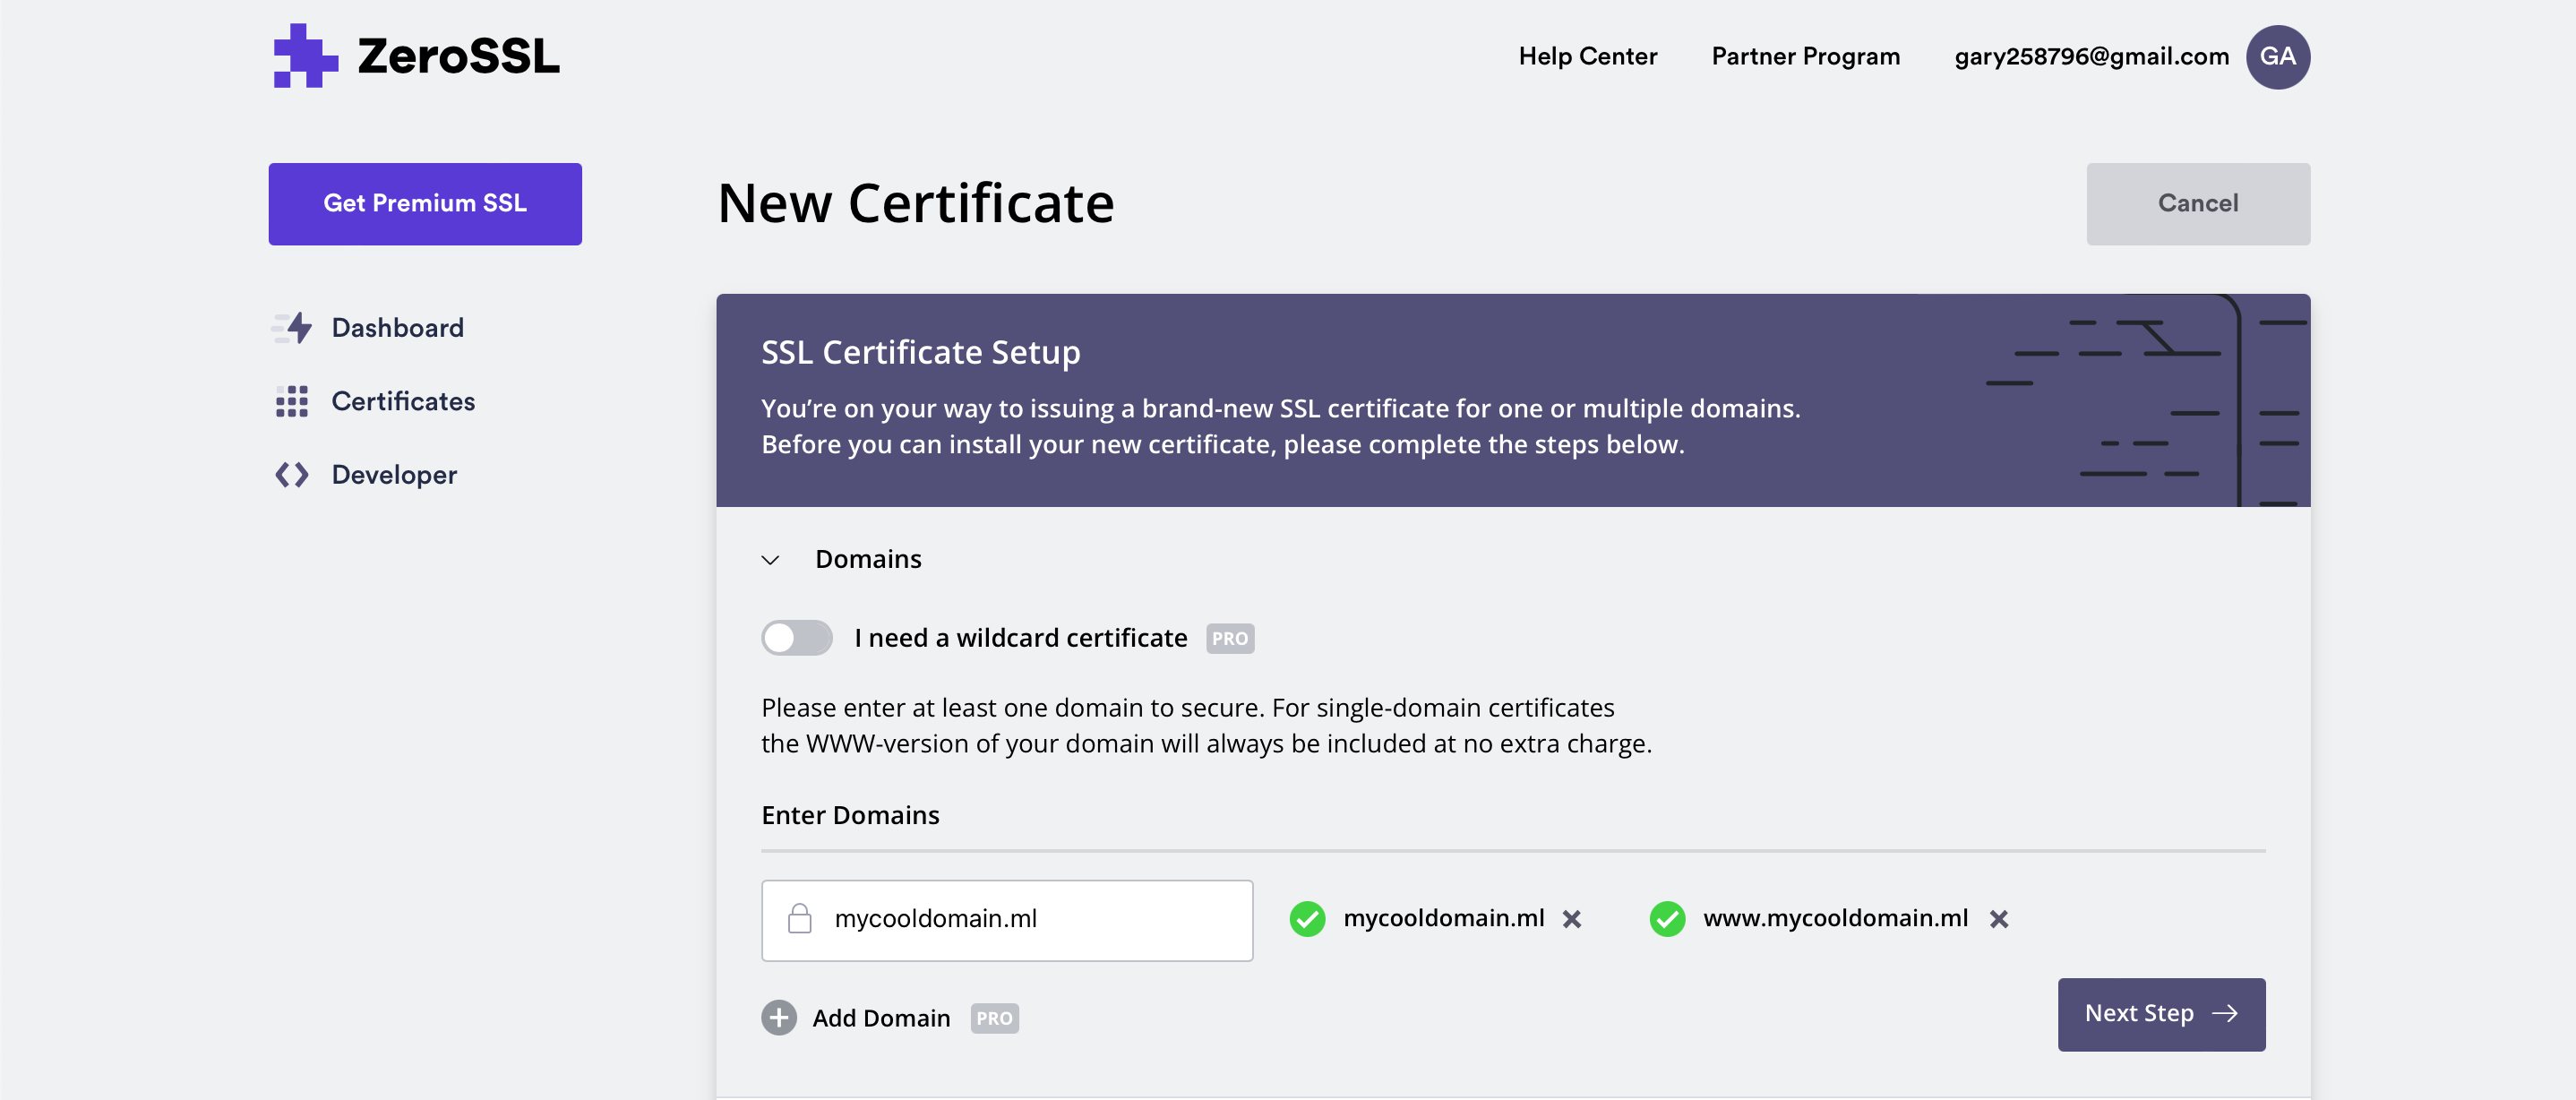The height and width of the screenshot is (1100, 2576).
Task: Remove www.mycooldomain.ml with its X icon
Action: [1999, 919]
